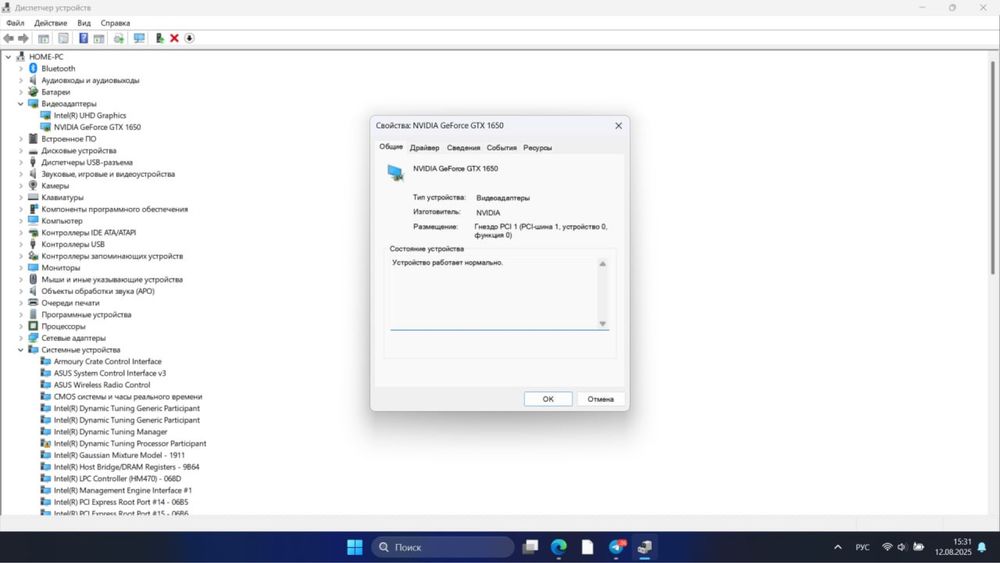Image resolution: width=1000 pixels, height=563 pixels.
Task: Switch to the События tab in properties dialog
Action: point(501,147)
